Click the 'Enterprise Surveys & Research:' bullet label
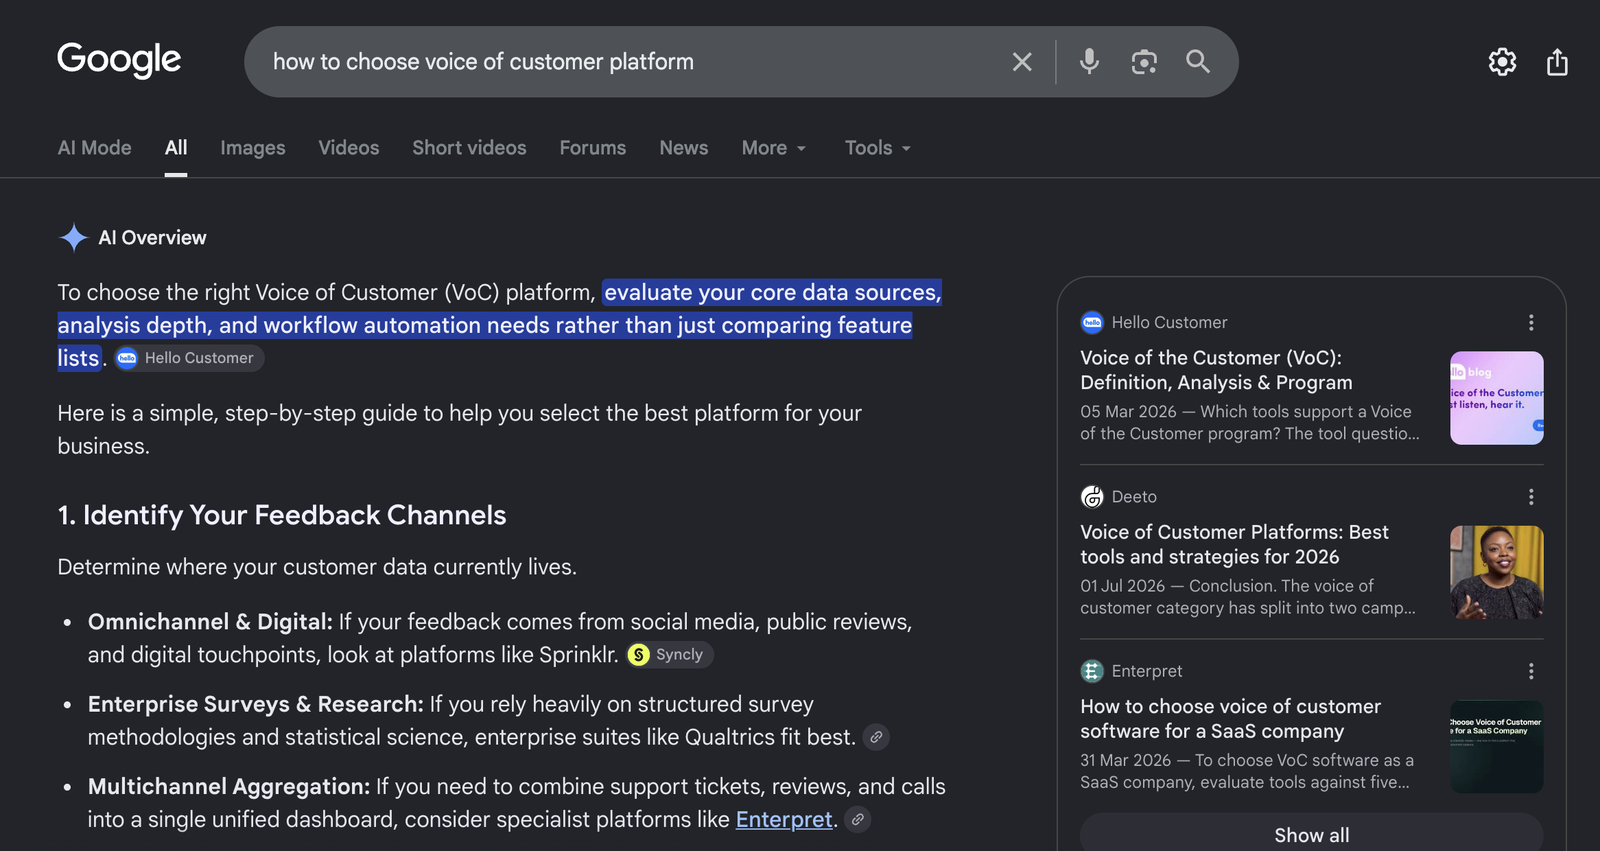This screenshot has height=851, width=1600. [256, 704]
